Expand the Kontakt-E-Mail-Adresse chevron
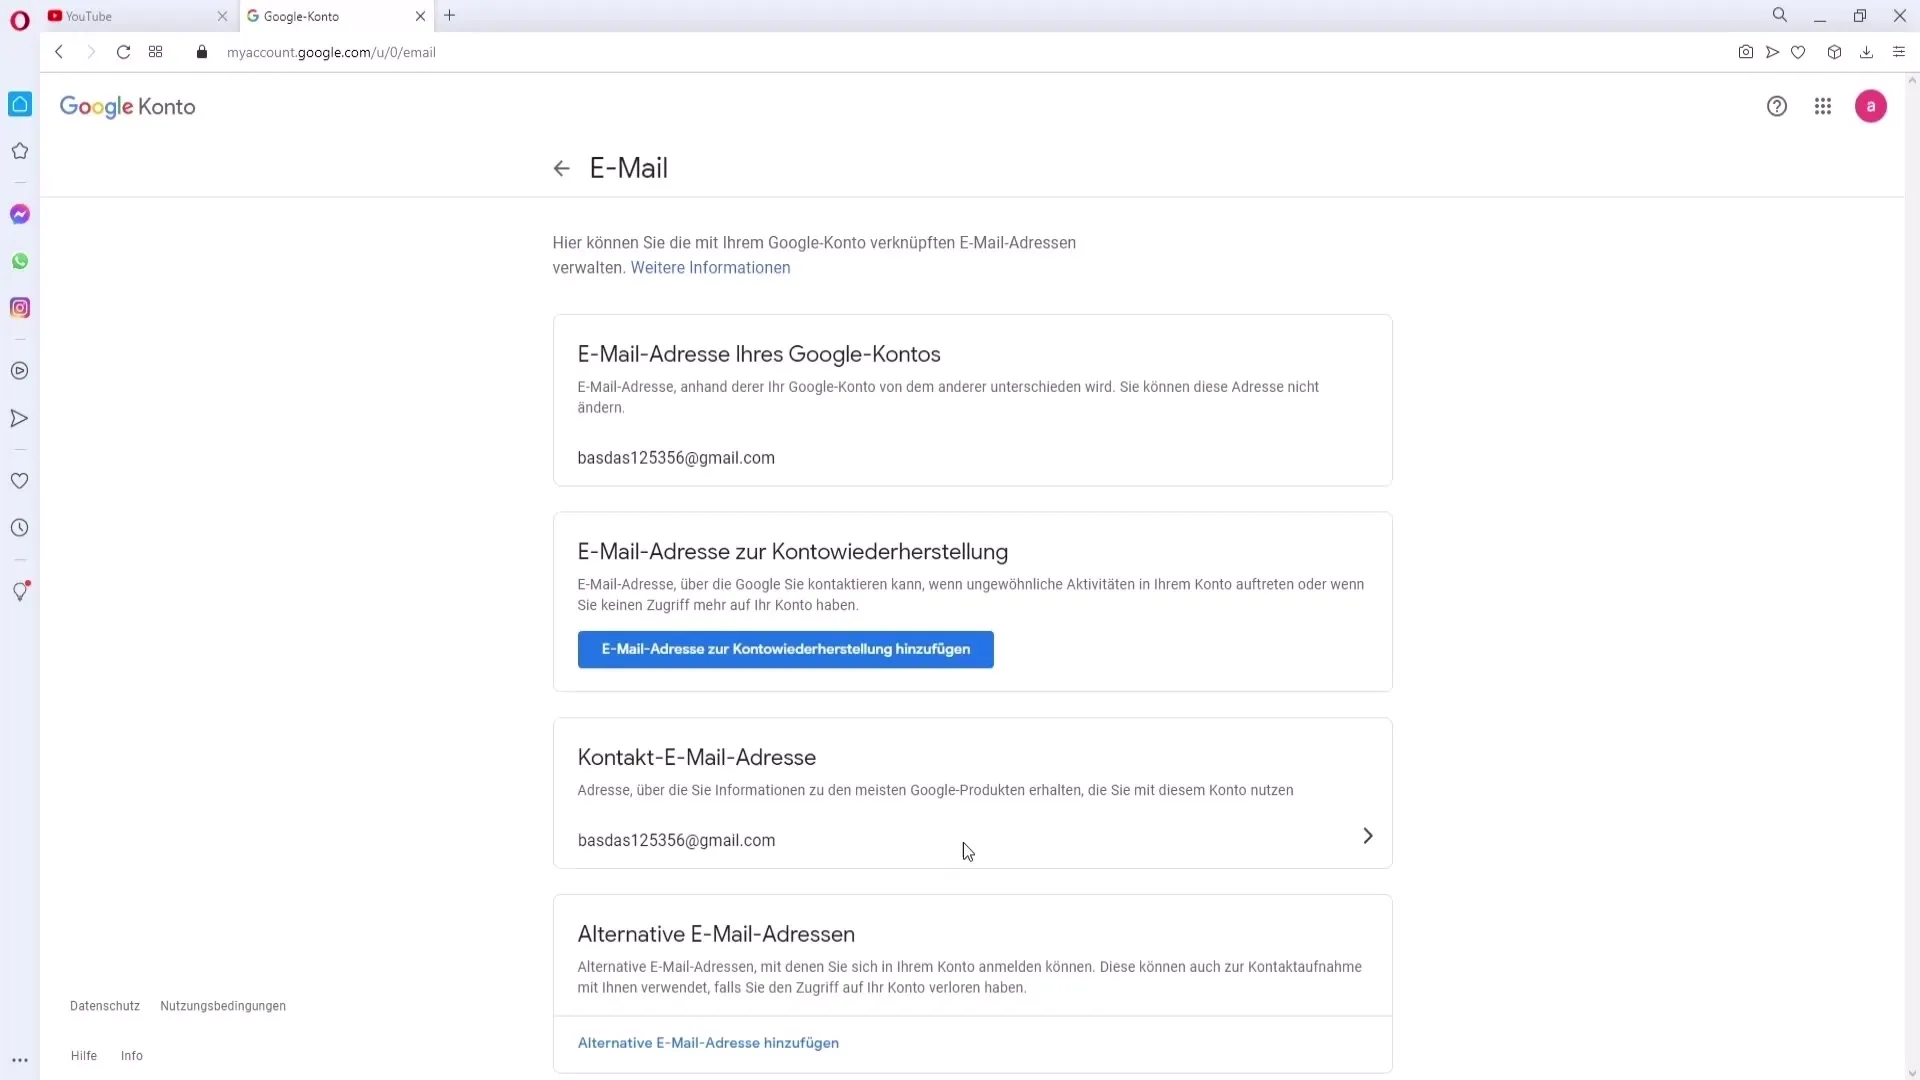 point(1367,836)
